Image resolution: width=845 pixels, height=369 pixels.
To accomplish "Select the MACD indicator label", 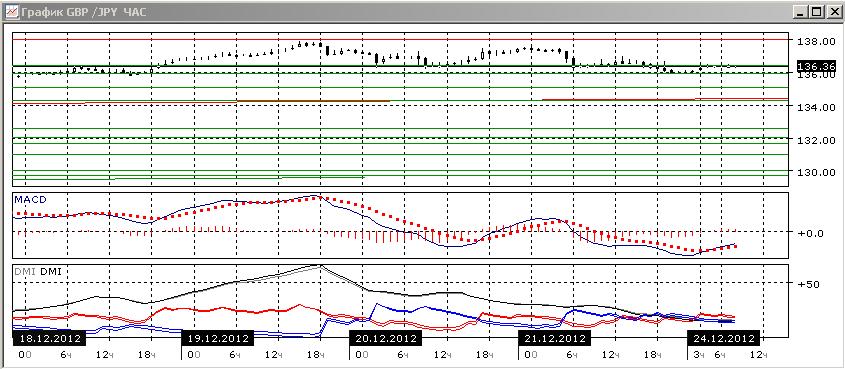I will click(30, 199).
